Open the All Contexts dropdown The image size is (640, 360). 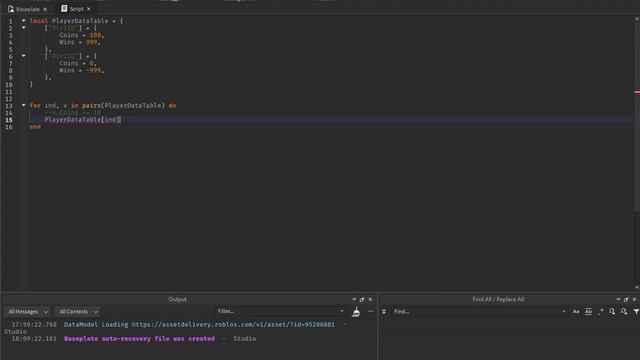[x=78, y=312]
